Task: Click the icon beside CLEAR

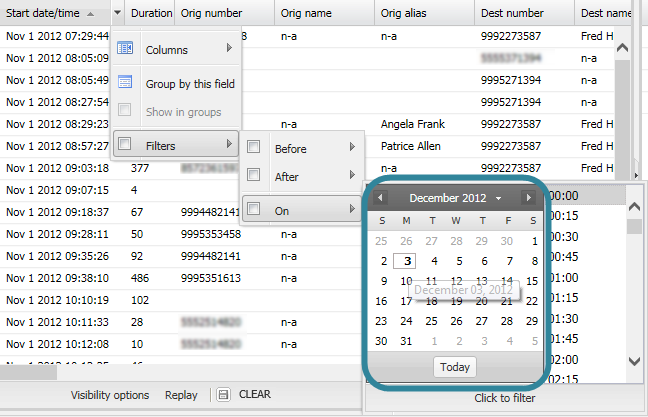Action: tap(224, 395)
